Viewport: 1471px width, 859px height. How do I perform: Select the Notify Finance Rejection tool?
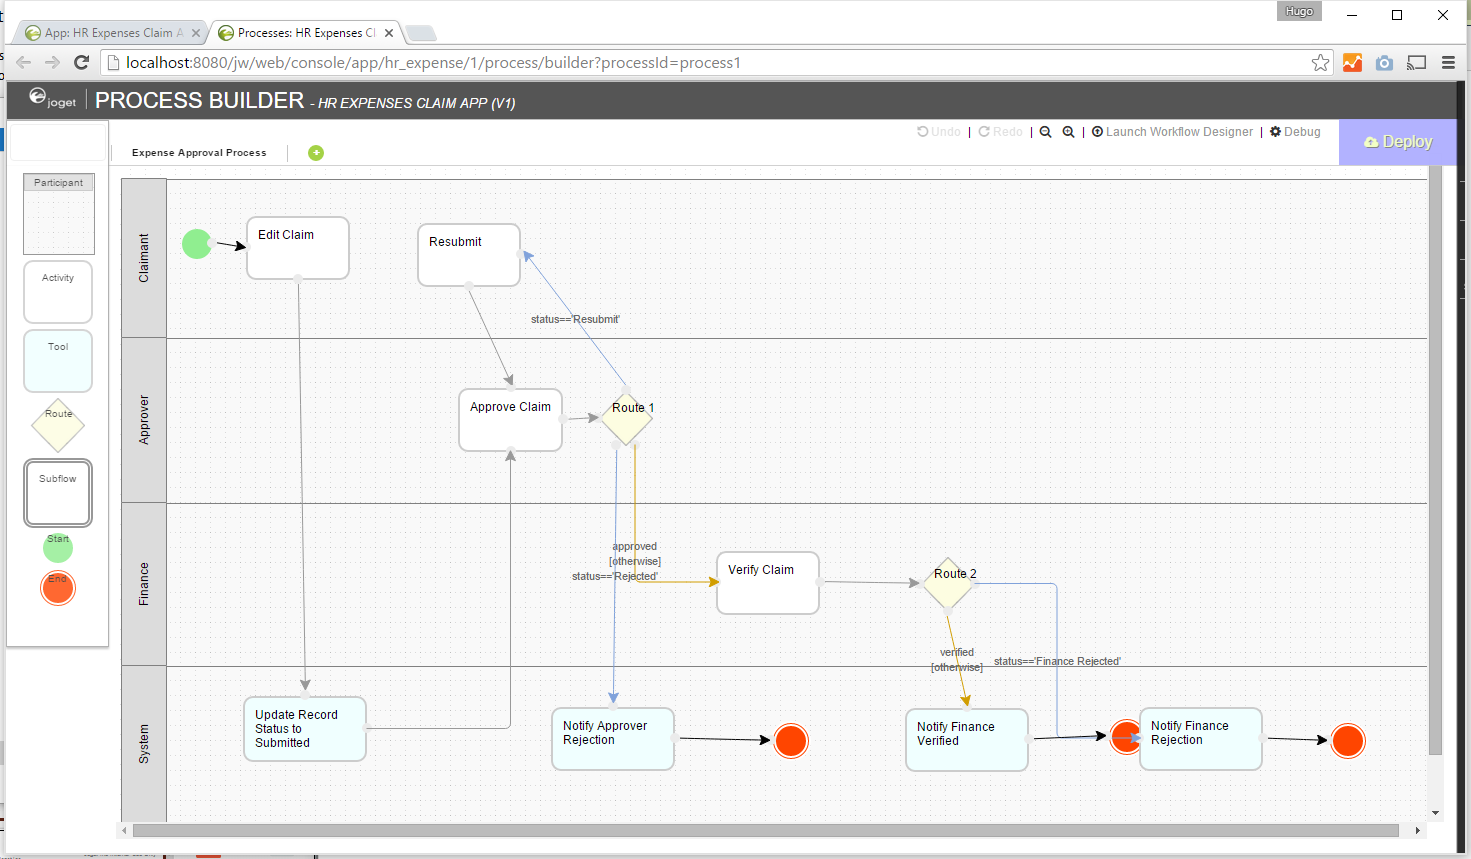[1201, 739]
